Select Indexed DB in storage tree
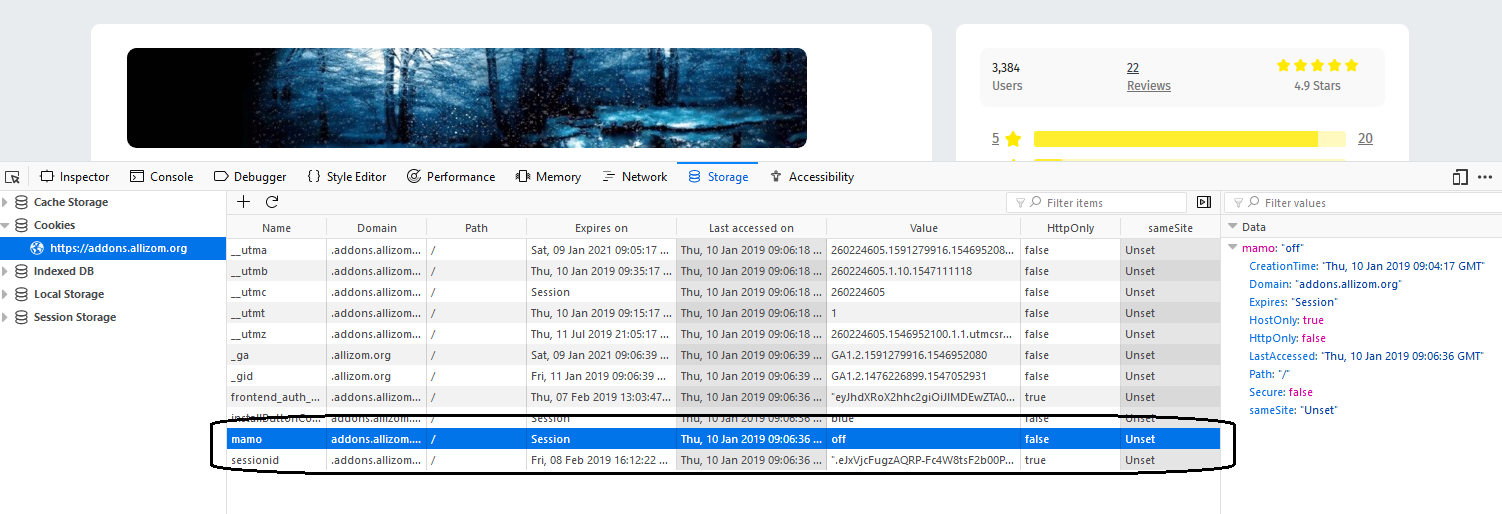 pyautogui.click(x=64, y=271)
